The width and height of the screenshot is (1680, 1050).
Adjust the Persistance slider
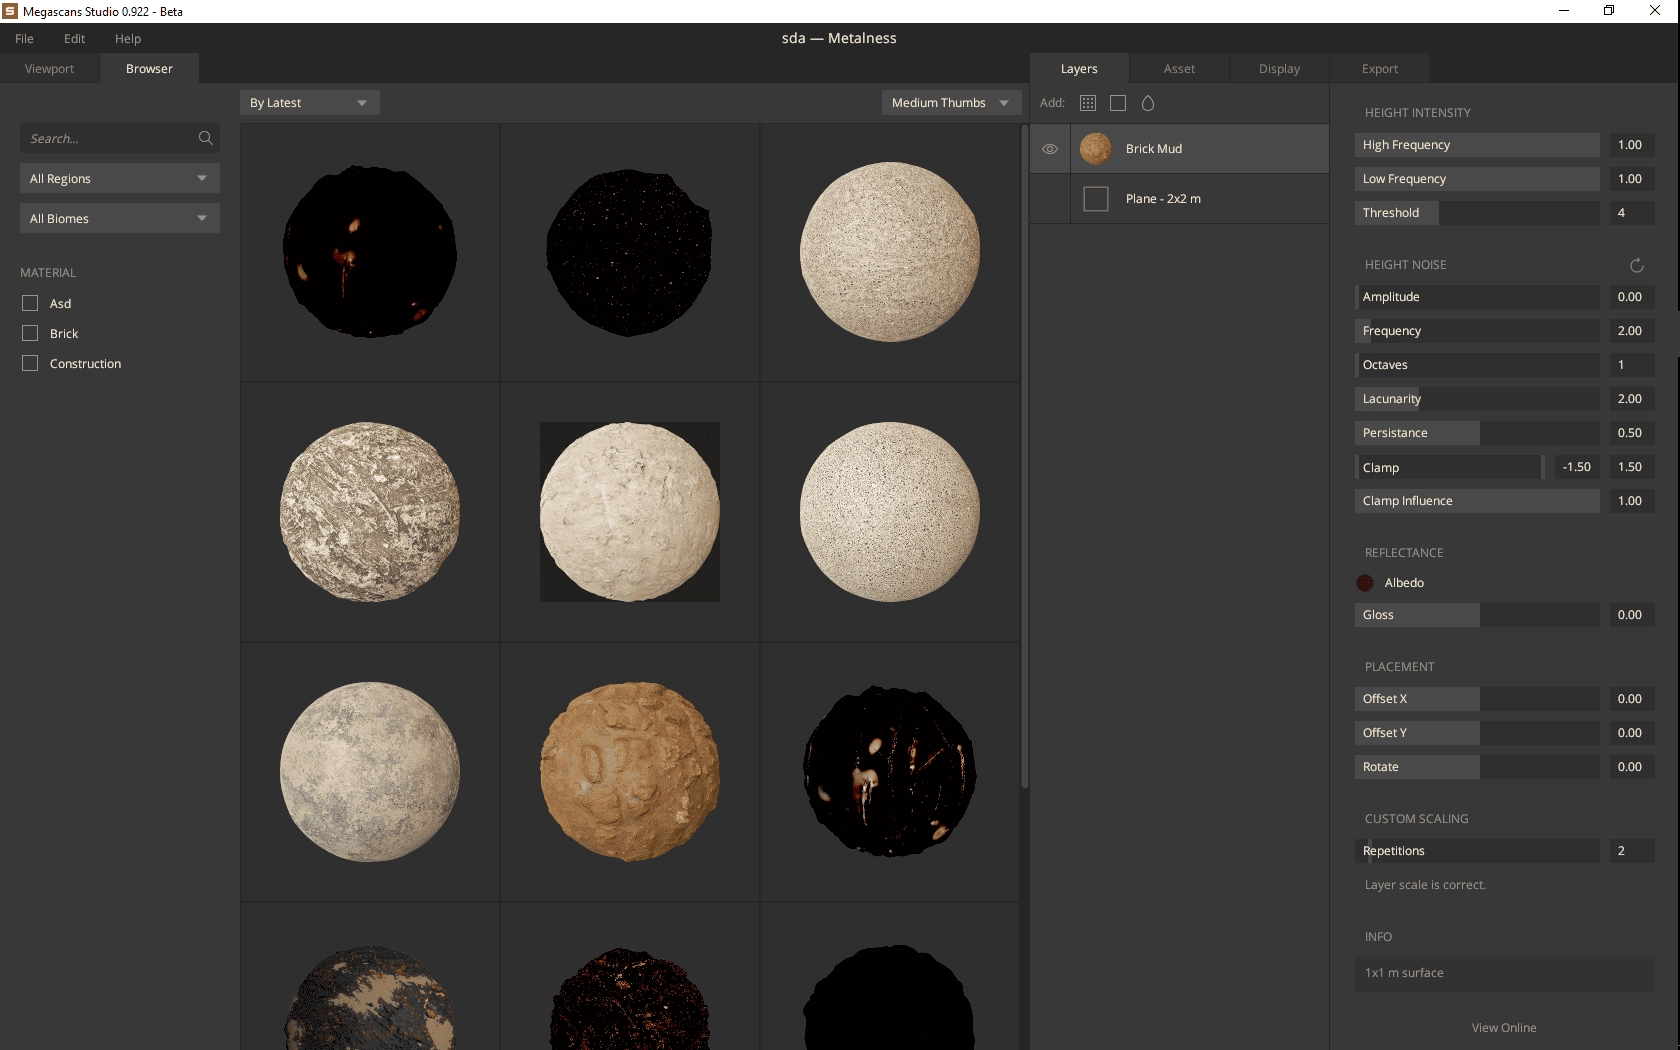point(1477,433)
